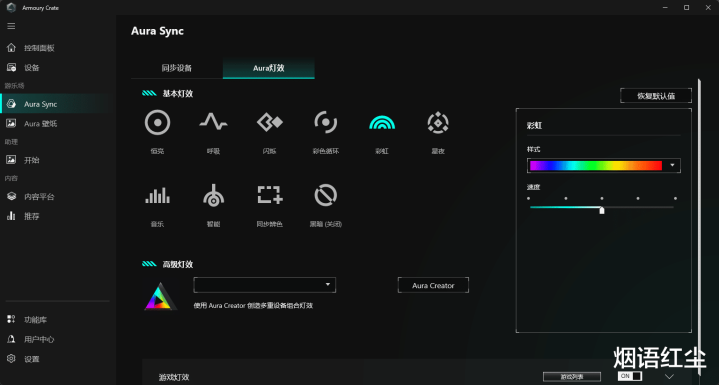This screenshot has height=385, width=719.
Task: Select the 恒亮 static lighting effect
Action: 157,123
